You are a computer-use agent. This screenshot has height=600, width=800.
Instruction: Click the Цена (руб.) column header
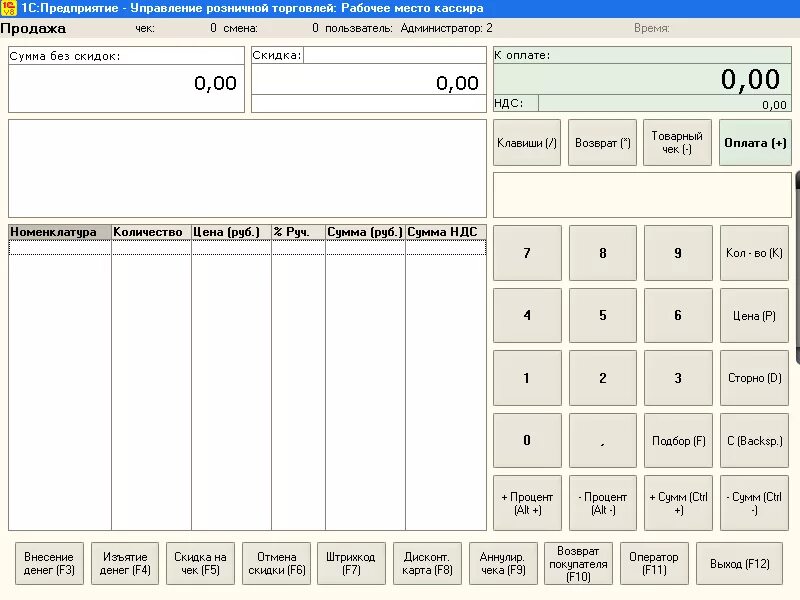click(x=231, y=232)
